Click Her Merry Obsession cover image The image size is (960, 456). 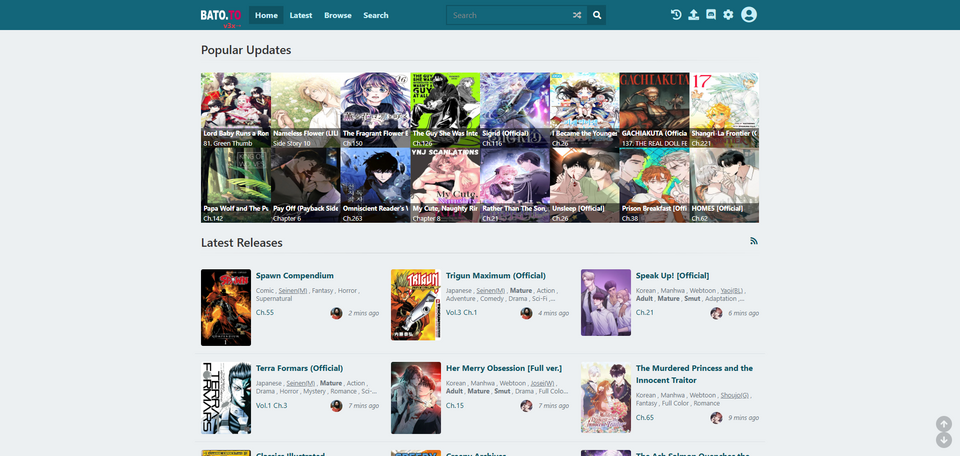pyautogui.click(x=416, y=398)
